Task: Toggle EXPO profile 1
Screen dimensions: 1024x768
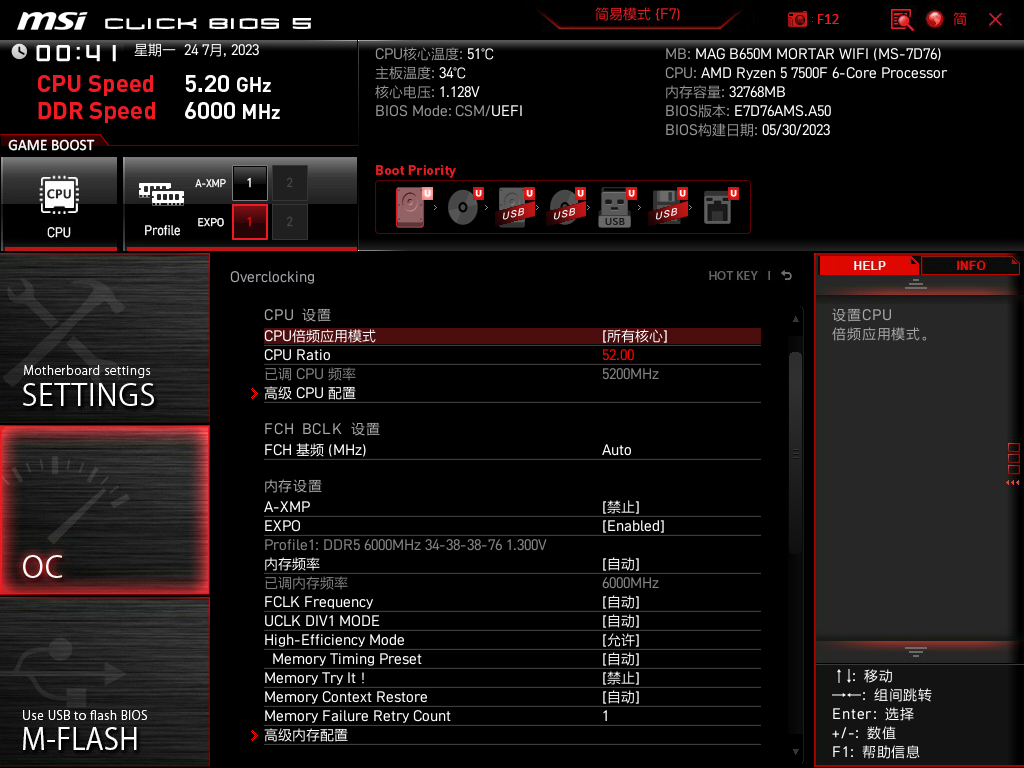Action: pos(249,222)
